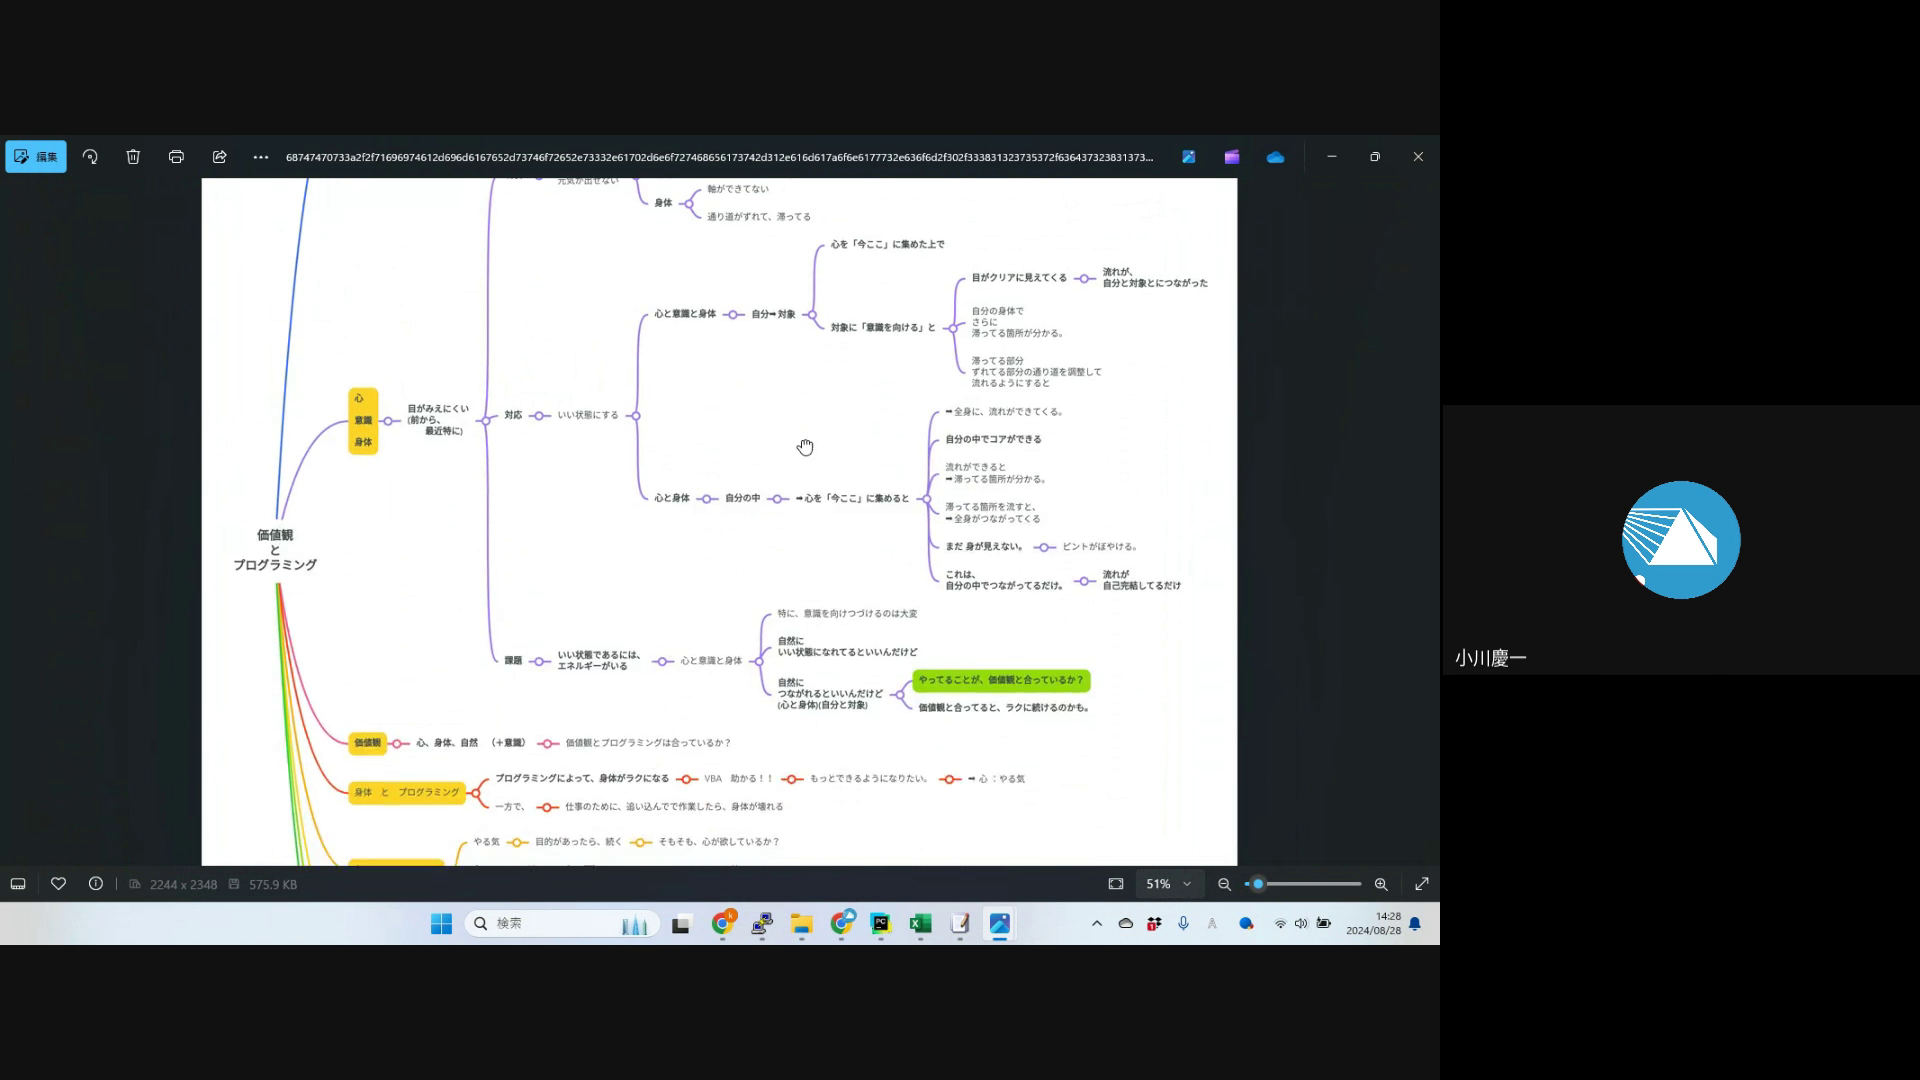The height and width of the screenshot is (1080, 1920).
Task: Toggle the filmstrip view icon at bottom left
Action: click(x=18, y=884)
